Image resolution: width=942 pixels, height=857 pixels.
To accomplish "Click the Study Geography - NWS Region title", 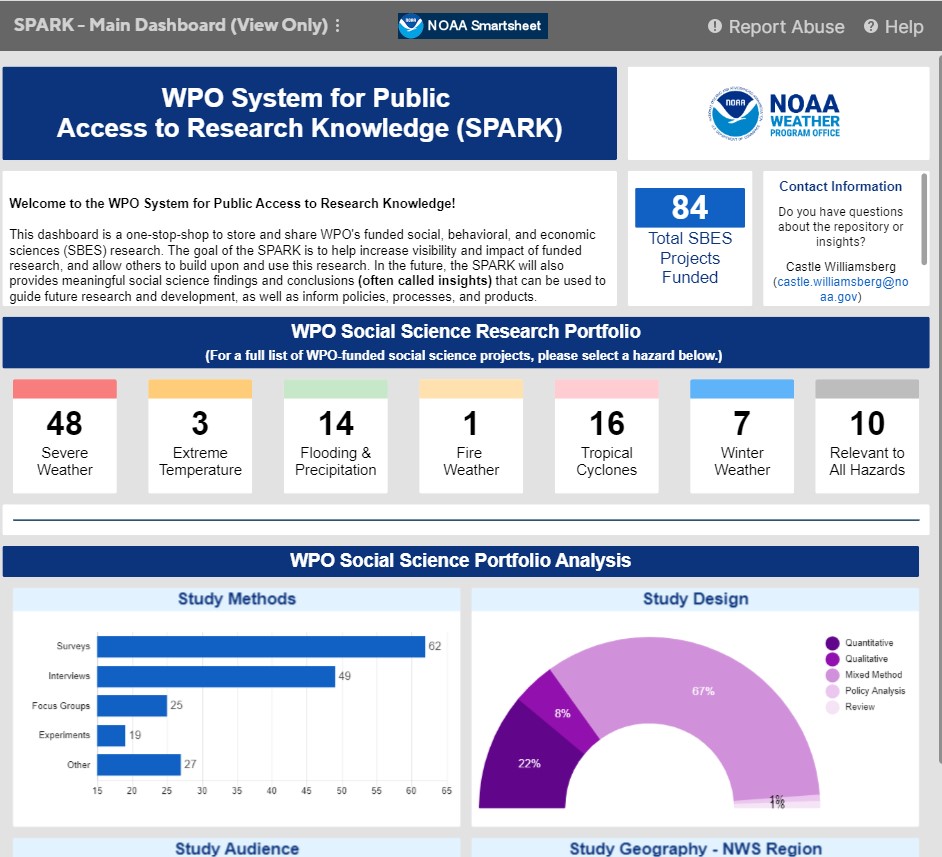I will pyautogui.click(x=696, y=848).
